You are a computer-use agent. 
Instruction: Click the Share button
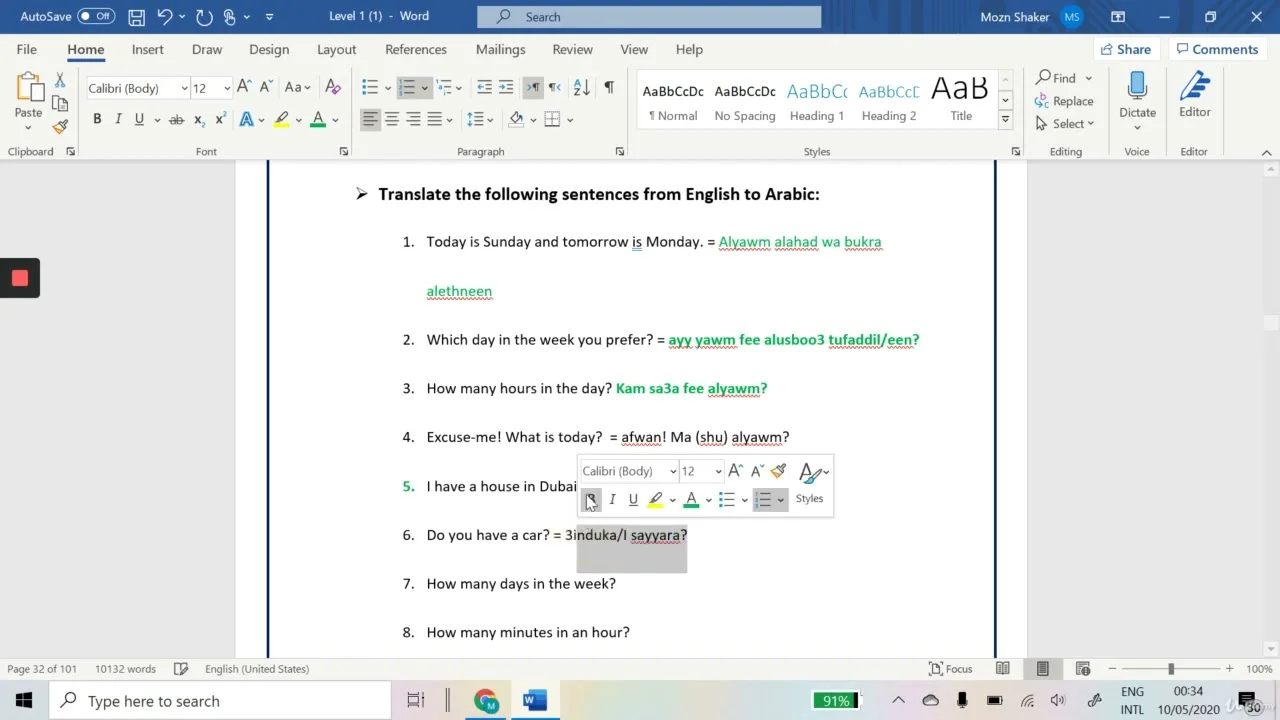click(x=1125, y=49)
